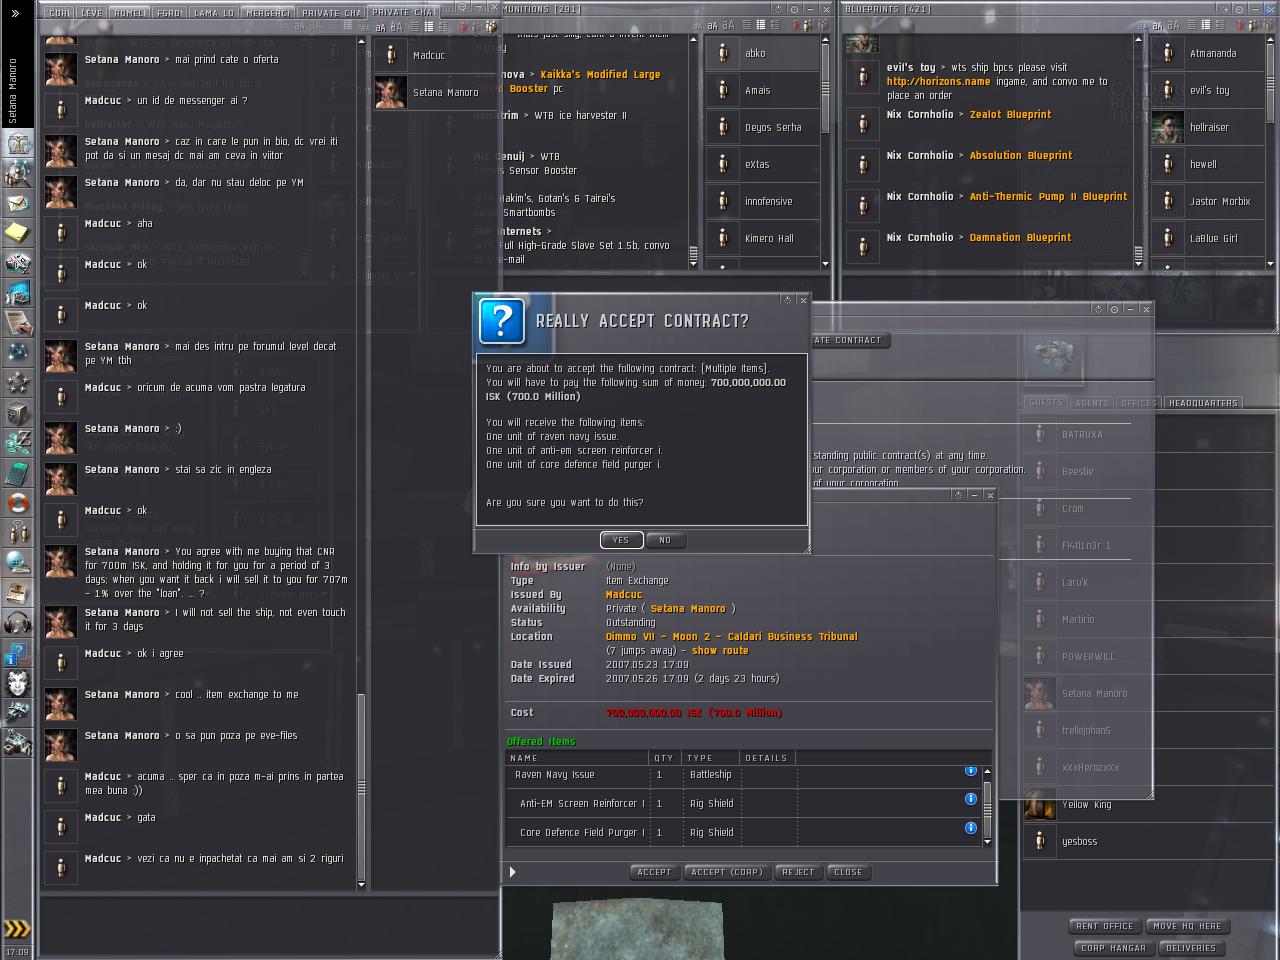Screen dimensions: 1280x960
Task: Open the Corporation stars icon in sidebar
Action: tap(17, 383)
